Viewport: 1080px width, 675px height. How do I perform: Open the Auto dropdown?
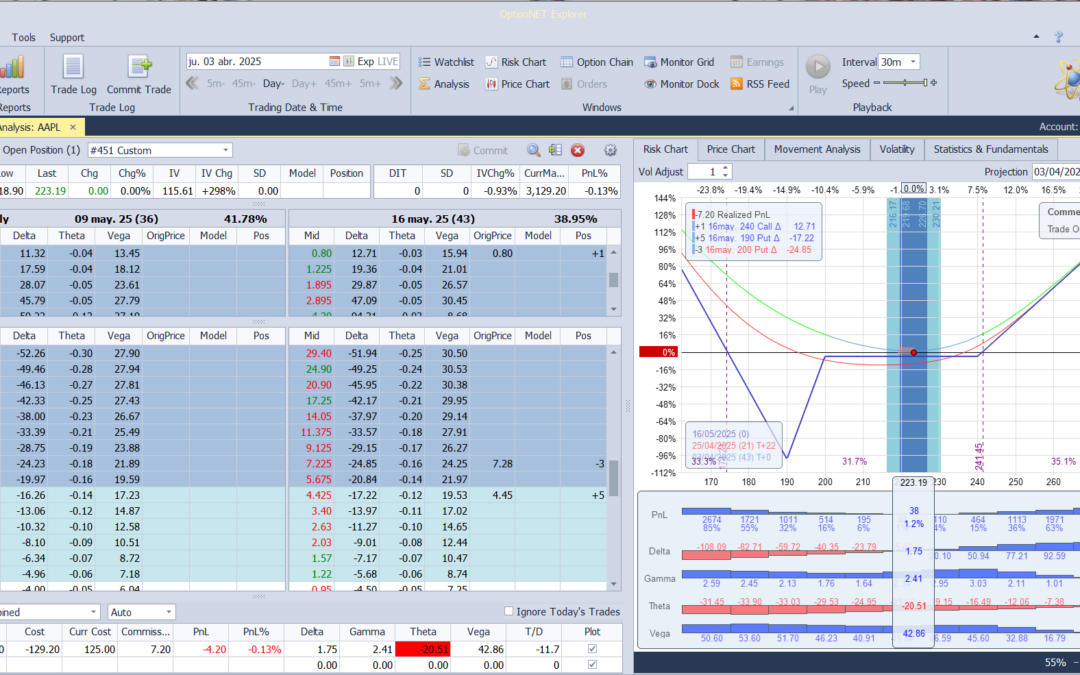[x=168, y=612]
